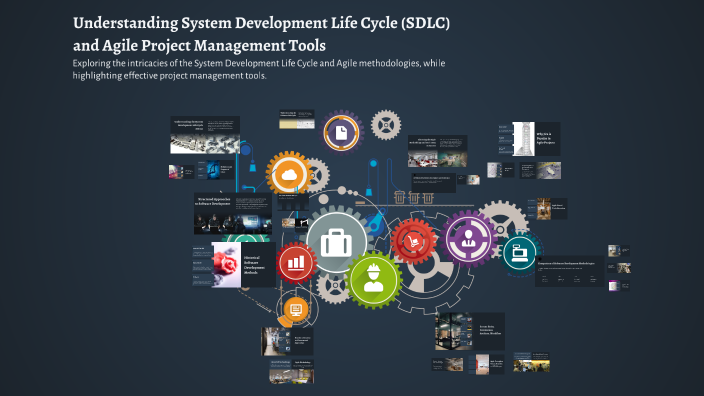Open the slide with the yellow-lit crowd photo
This screenshot has width=704, height=396.
pyautogui.click(x=532, y=362)
